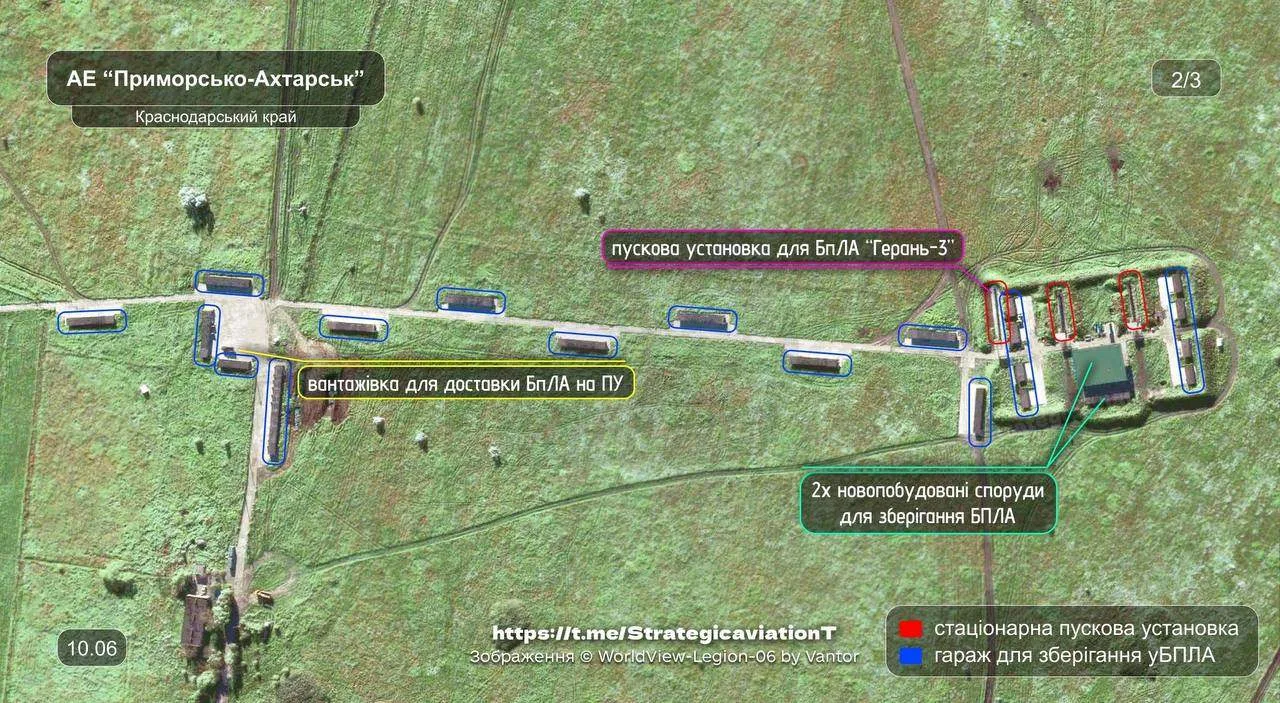The height and width of the screenshot is (703, 1280).
Task: Click the 10.06 date badge
Action: pyautogui.click(x=93, y=648)
